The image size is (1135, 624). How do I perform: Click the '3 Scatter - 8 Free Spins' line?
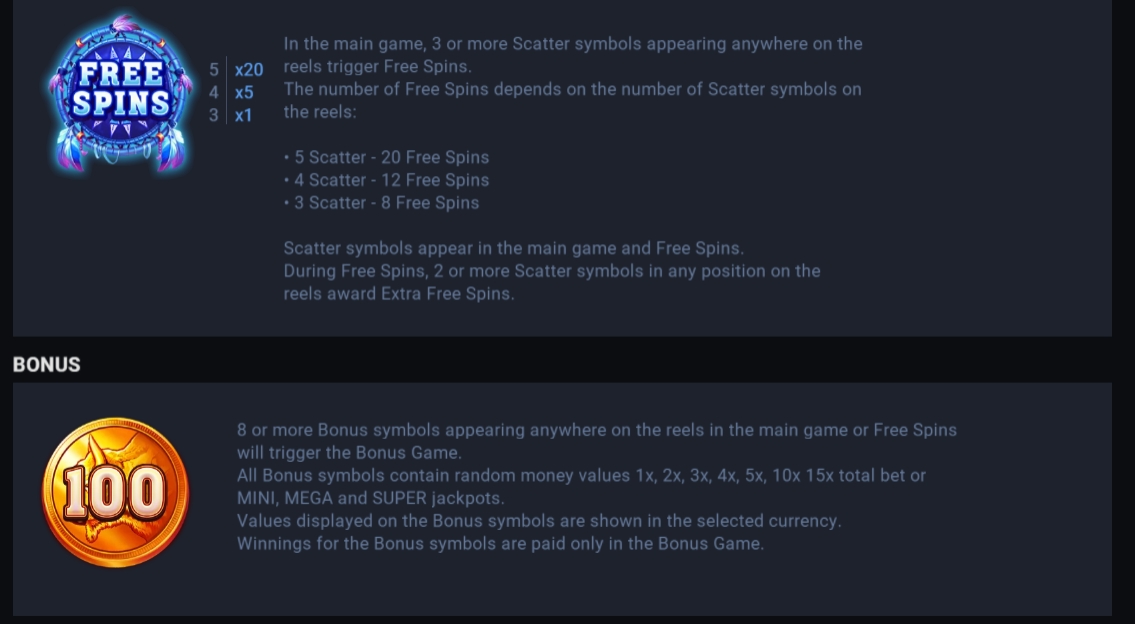pos(381,203)
